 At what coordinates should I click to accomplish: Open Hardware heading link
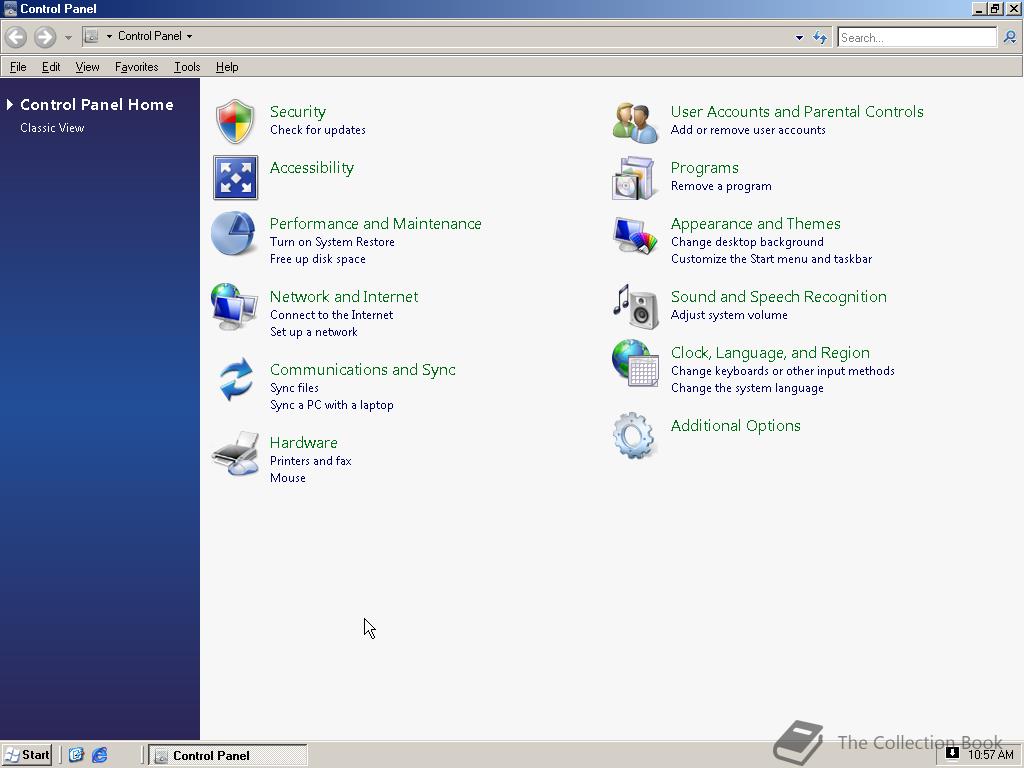coord(304,443)
